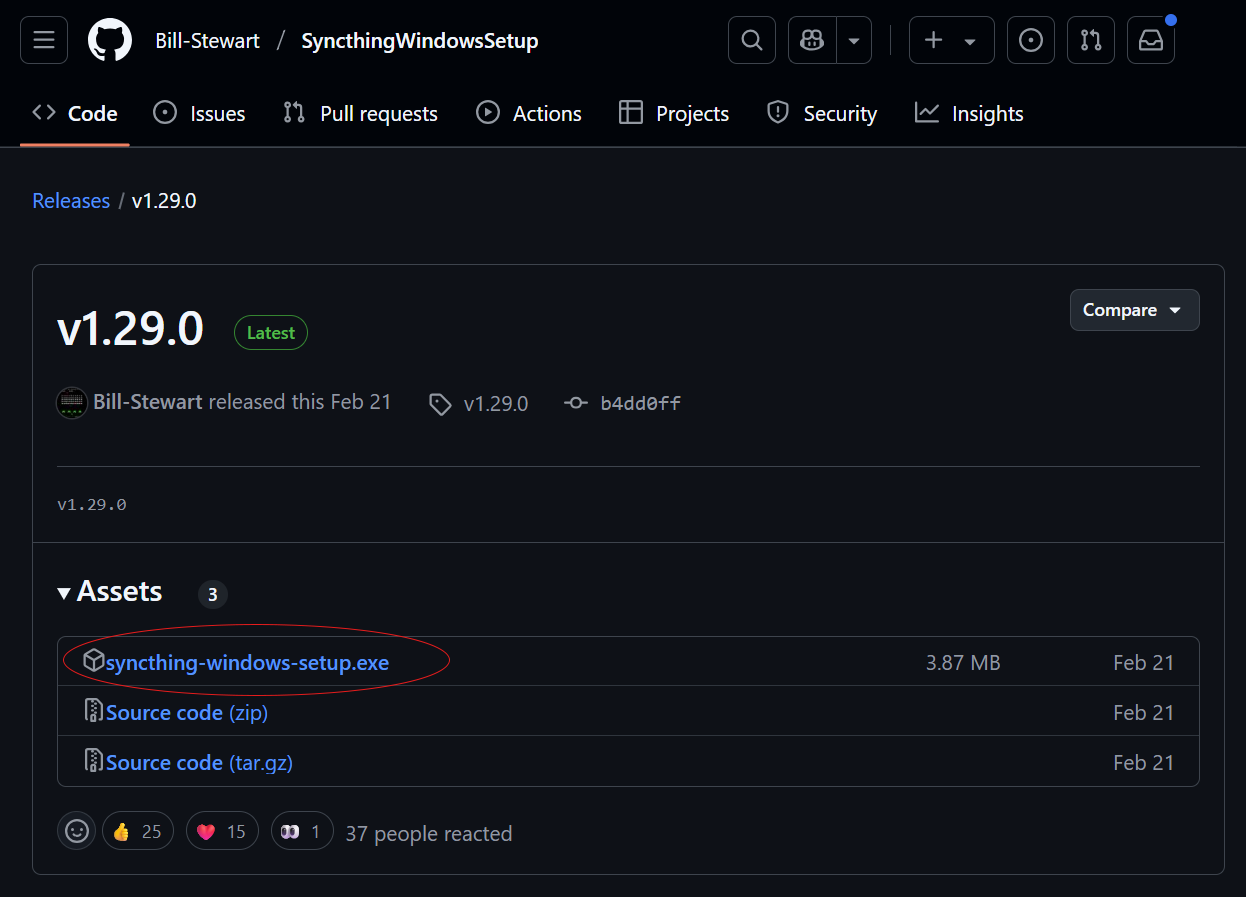Toggle the heart reaction 15
This screenshot has height=897, width=1246.
coord(222,831)
